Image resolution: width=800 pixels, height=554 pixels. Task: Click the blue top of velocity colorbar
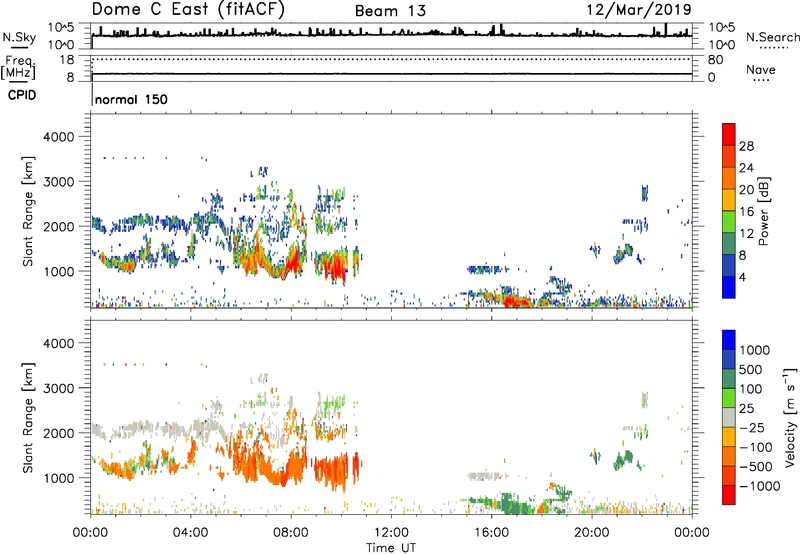pos(729,340)
